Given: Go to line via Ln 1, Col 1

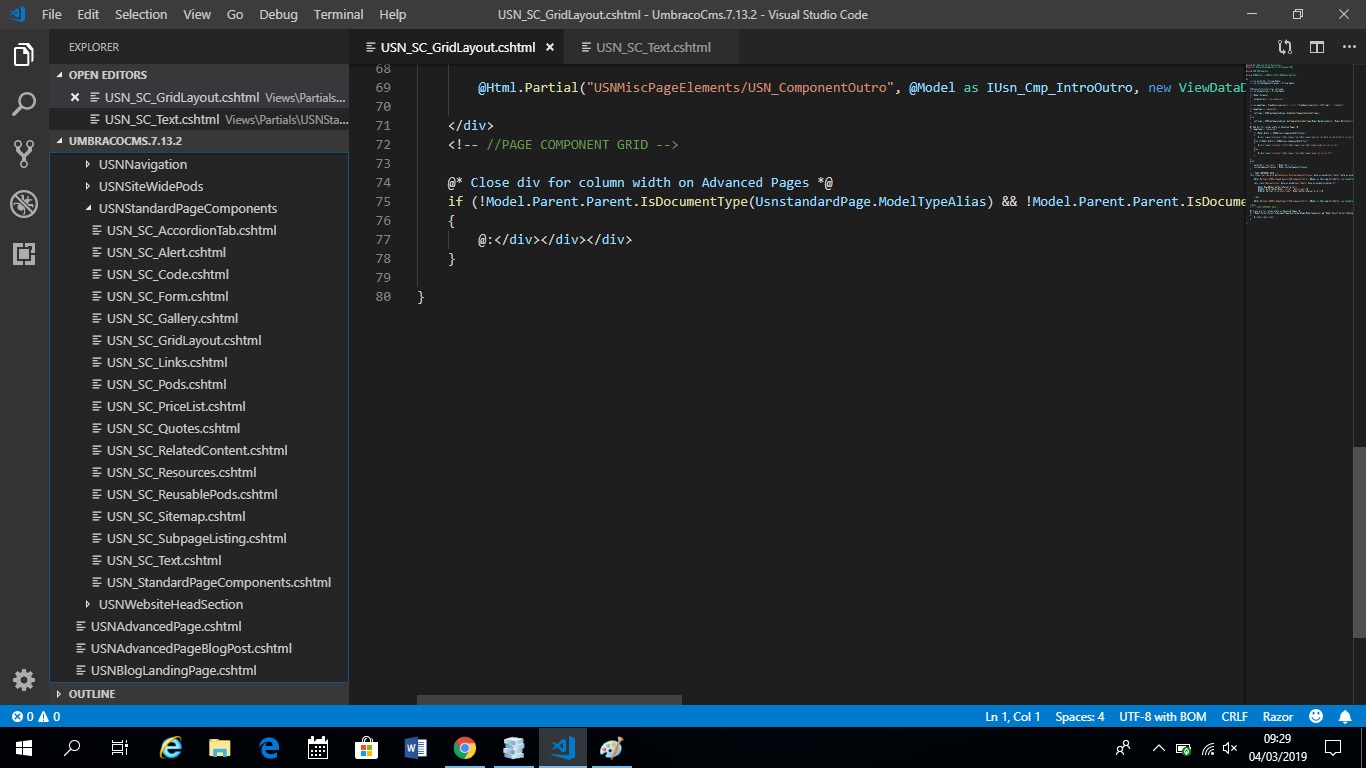Looking at the screenshot, I should pos(1013,717).
